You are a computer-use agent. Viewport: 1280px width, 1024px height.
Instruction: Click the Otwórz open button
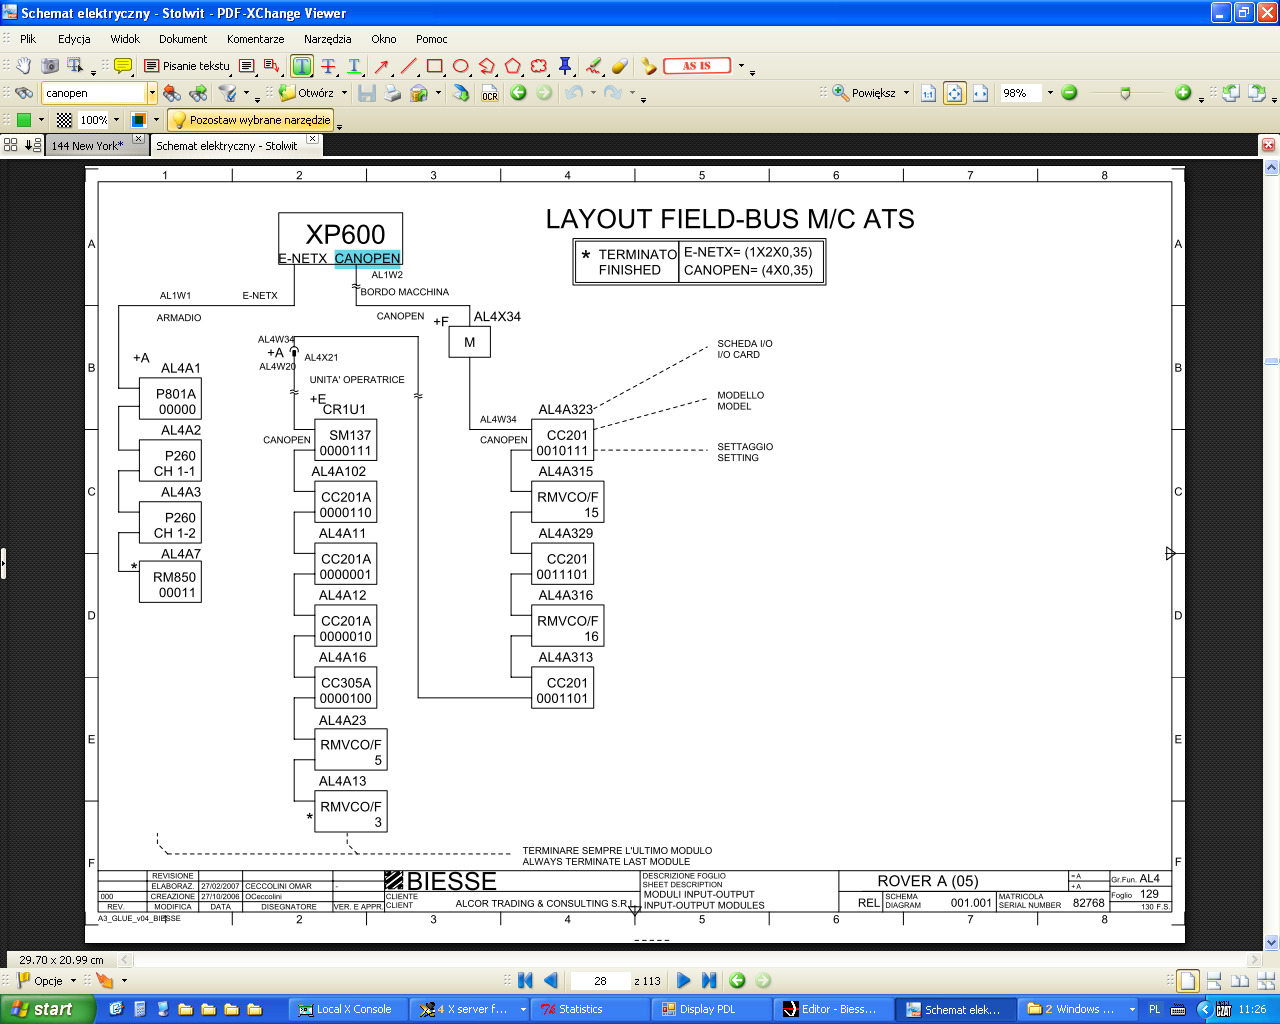(307, 93)
